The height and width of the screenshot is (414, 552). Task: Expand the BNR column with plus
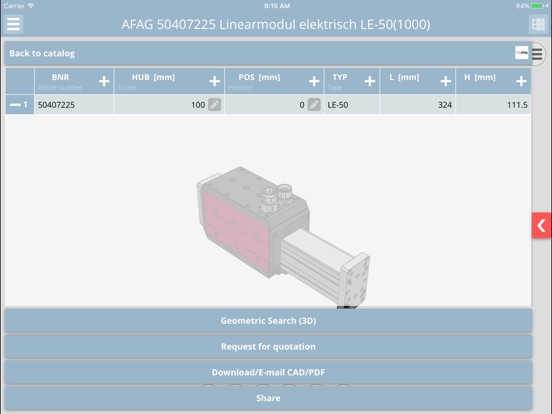104,81
